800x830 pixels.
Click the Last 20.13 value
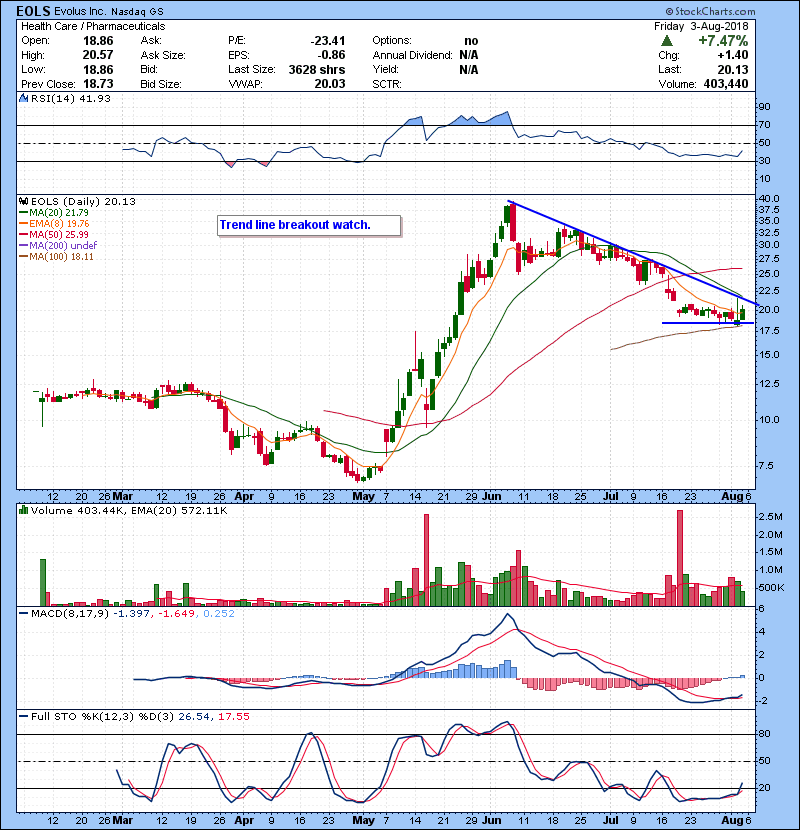(733, 69)
